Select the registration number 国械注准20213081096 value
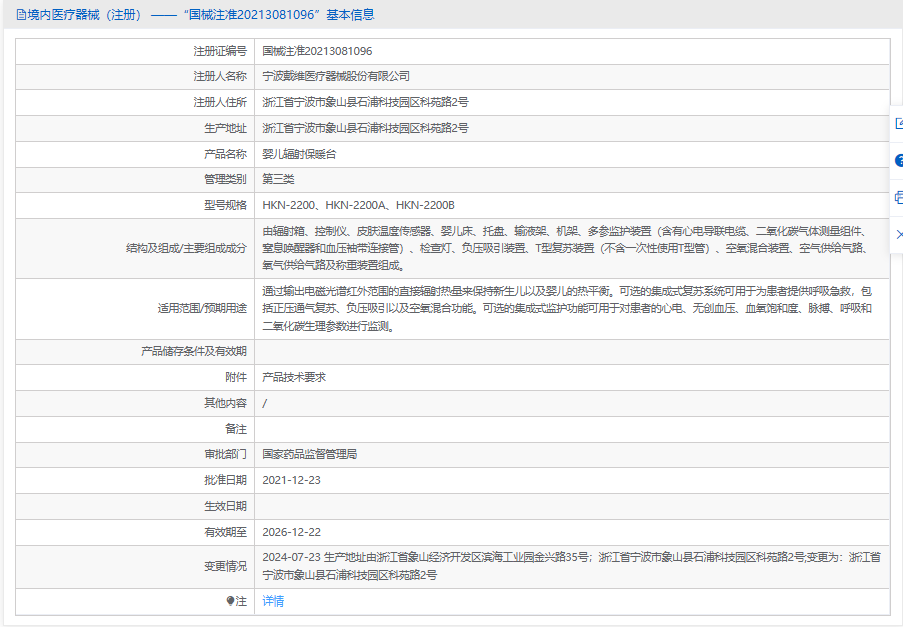Viewport: 903px width, 627px height. click(317, 51)
